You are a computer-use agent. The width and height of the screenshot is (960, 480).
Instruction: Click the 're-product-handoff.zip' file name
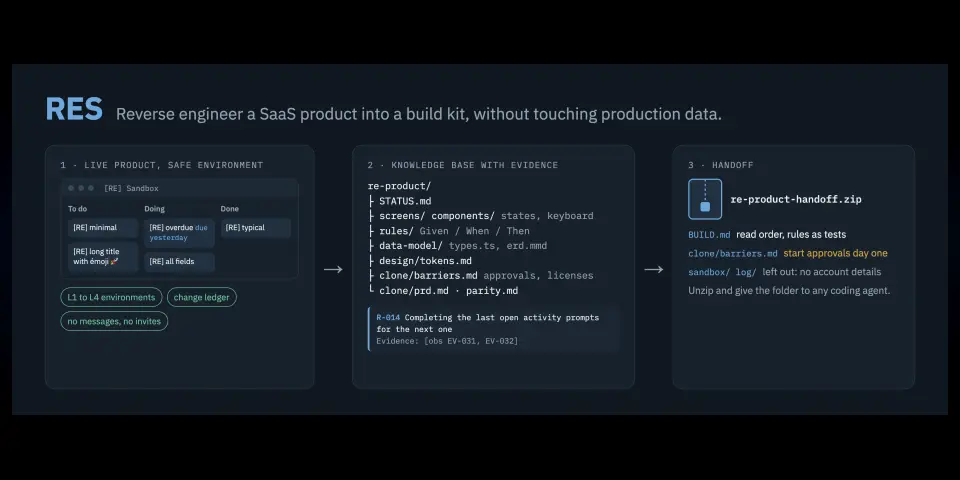[x=796, y=200]
